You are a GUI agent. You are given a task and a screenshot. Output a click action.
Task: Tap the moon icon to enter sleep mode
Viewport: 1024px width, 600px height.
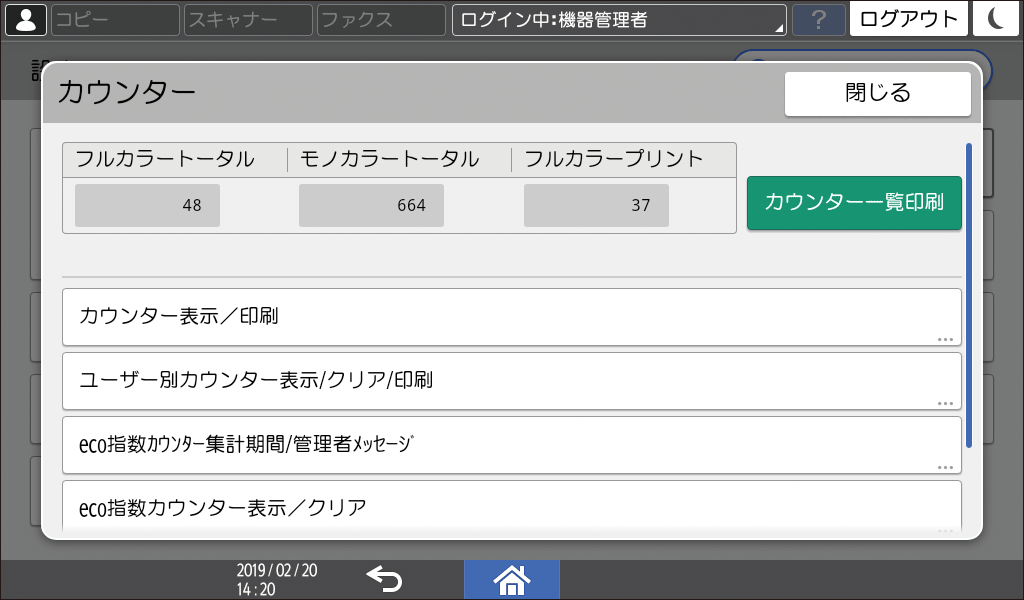996,18
